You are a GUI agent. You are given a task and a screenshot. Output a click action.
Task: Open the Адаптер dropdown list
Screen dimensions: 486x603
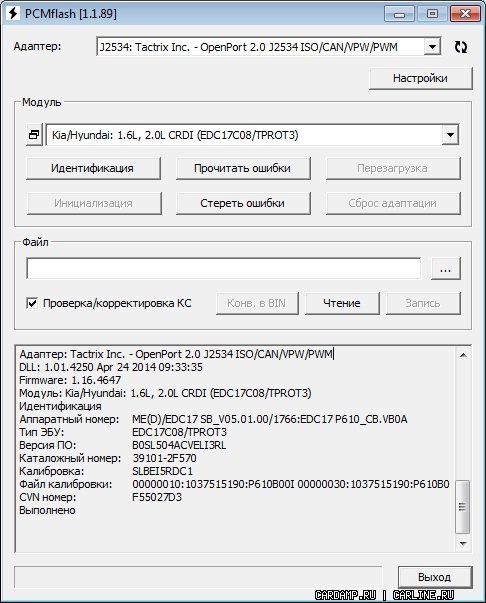pos(433,47)
